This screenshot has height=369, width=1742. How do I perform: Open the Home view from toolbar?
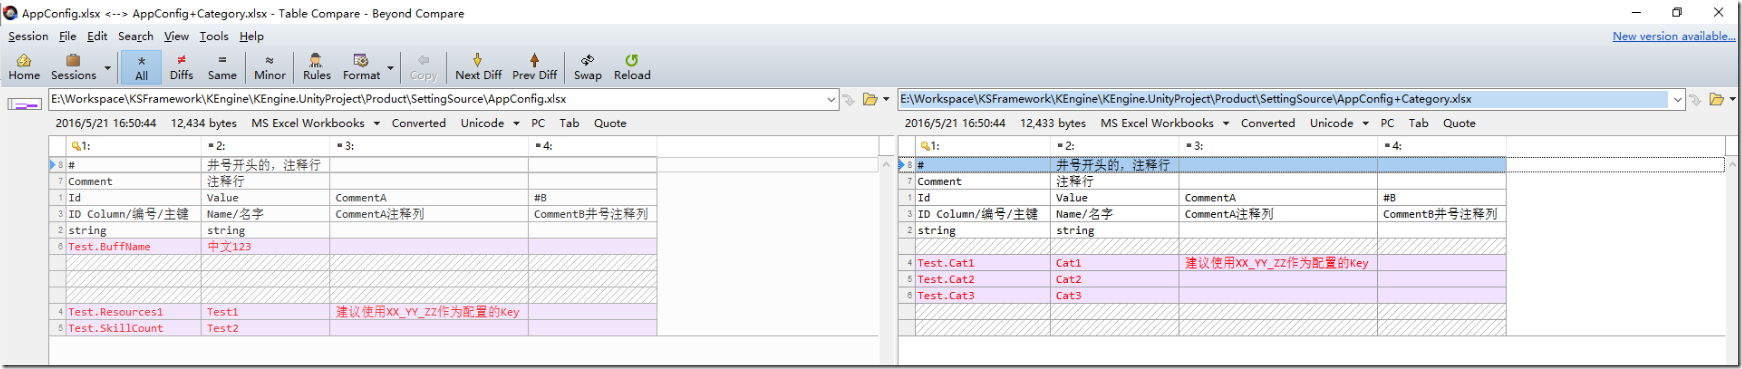click(x=24, y=67)
